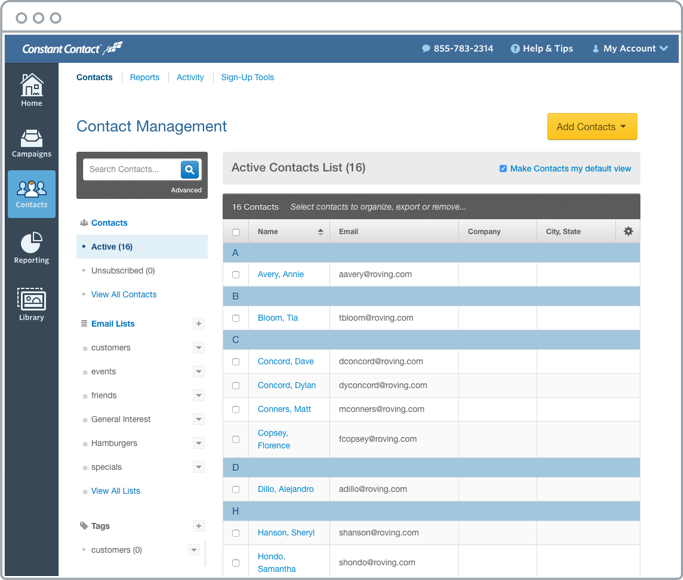Click the plus icon beside Email Lists

click(198, 324)
